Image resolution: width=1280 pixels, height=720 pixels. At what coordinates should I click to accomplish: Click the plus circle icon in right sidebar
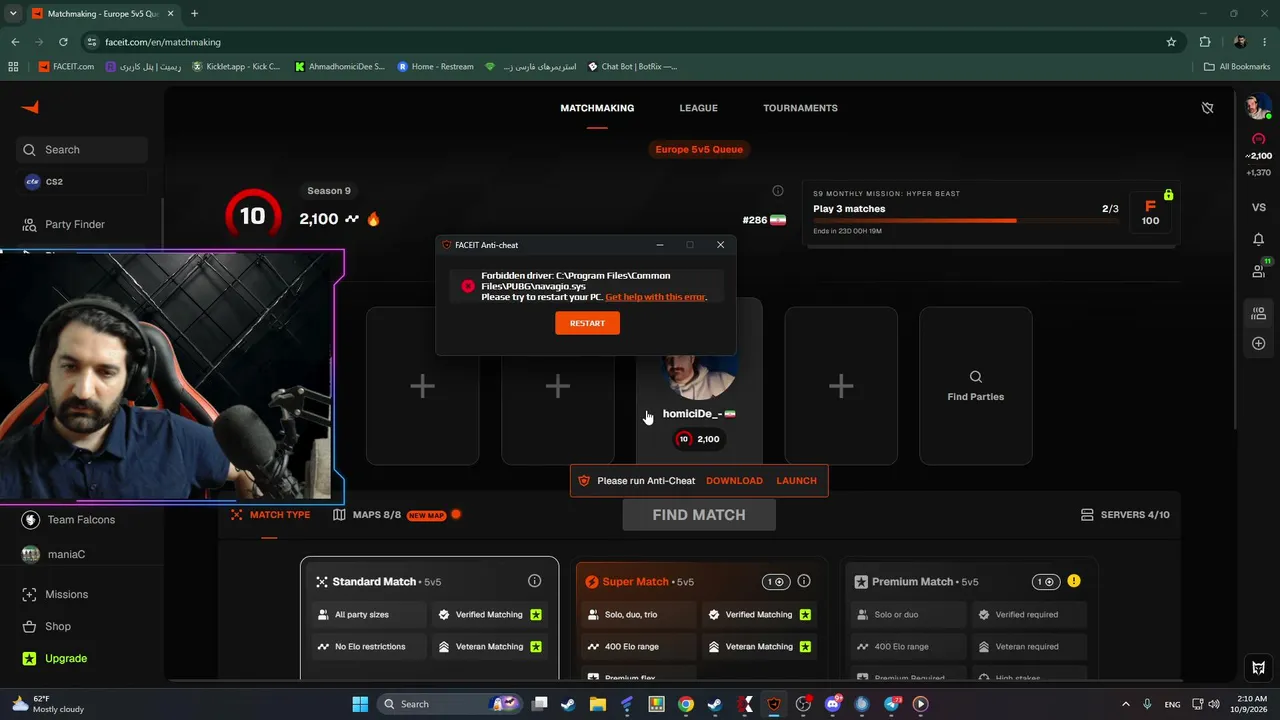[x=1259, y=343]
